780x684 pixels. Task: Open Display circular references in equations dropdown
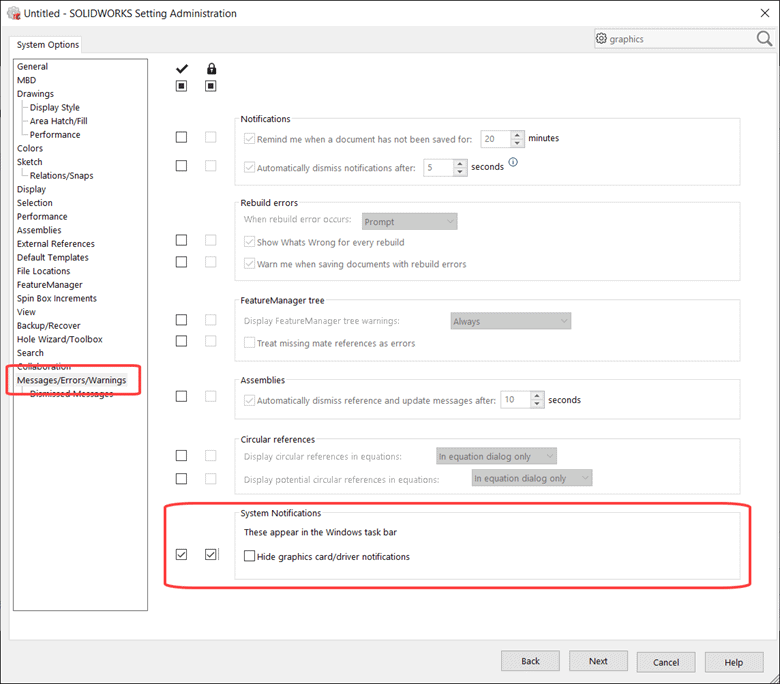pos(496,456)
